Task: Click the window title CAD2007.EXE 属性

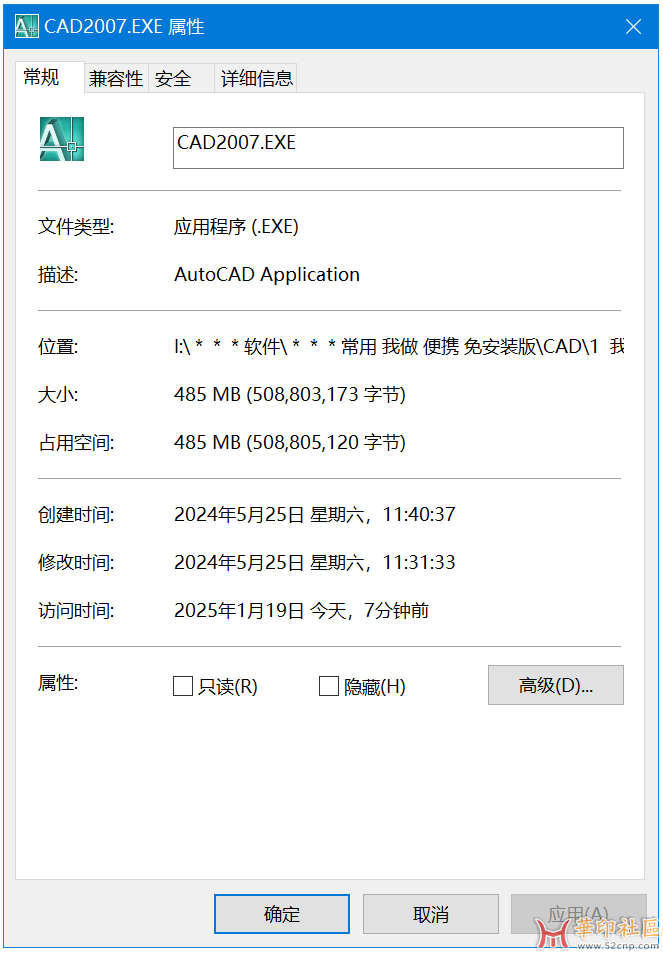Action: pos(125,27)
